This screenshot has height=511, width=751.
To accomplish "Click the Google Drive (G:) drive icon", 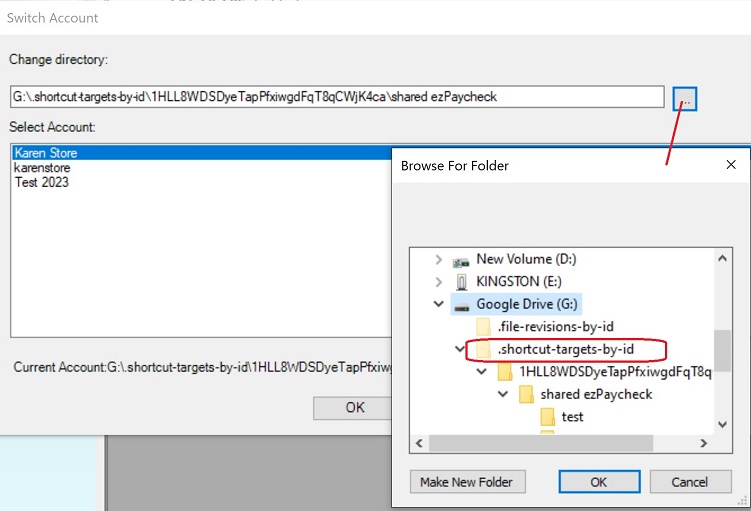I will pos(461,307).
